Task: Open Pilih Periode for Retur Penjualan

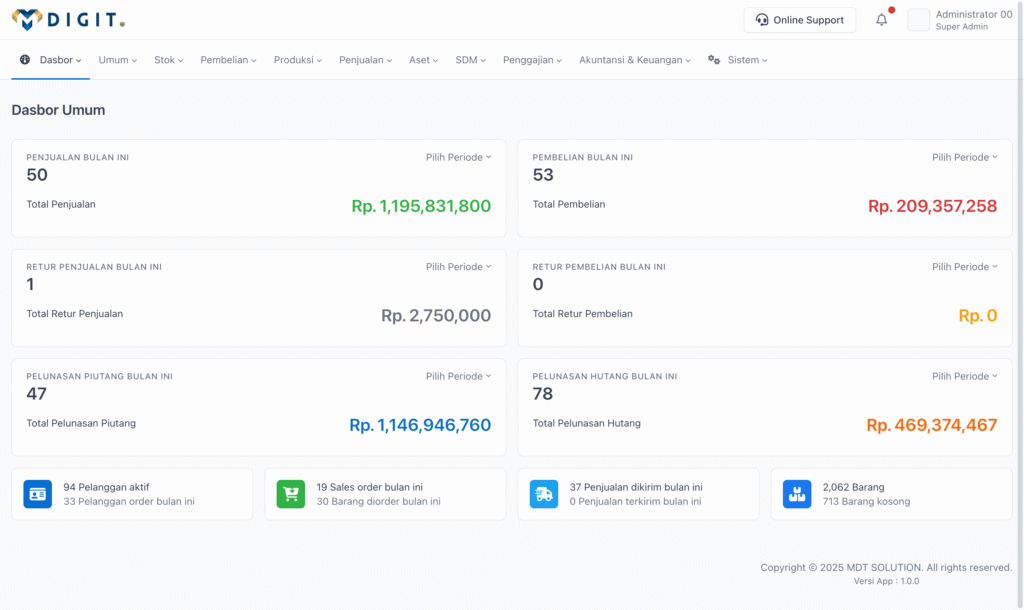Action: click(459, 267)
